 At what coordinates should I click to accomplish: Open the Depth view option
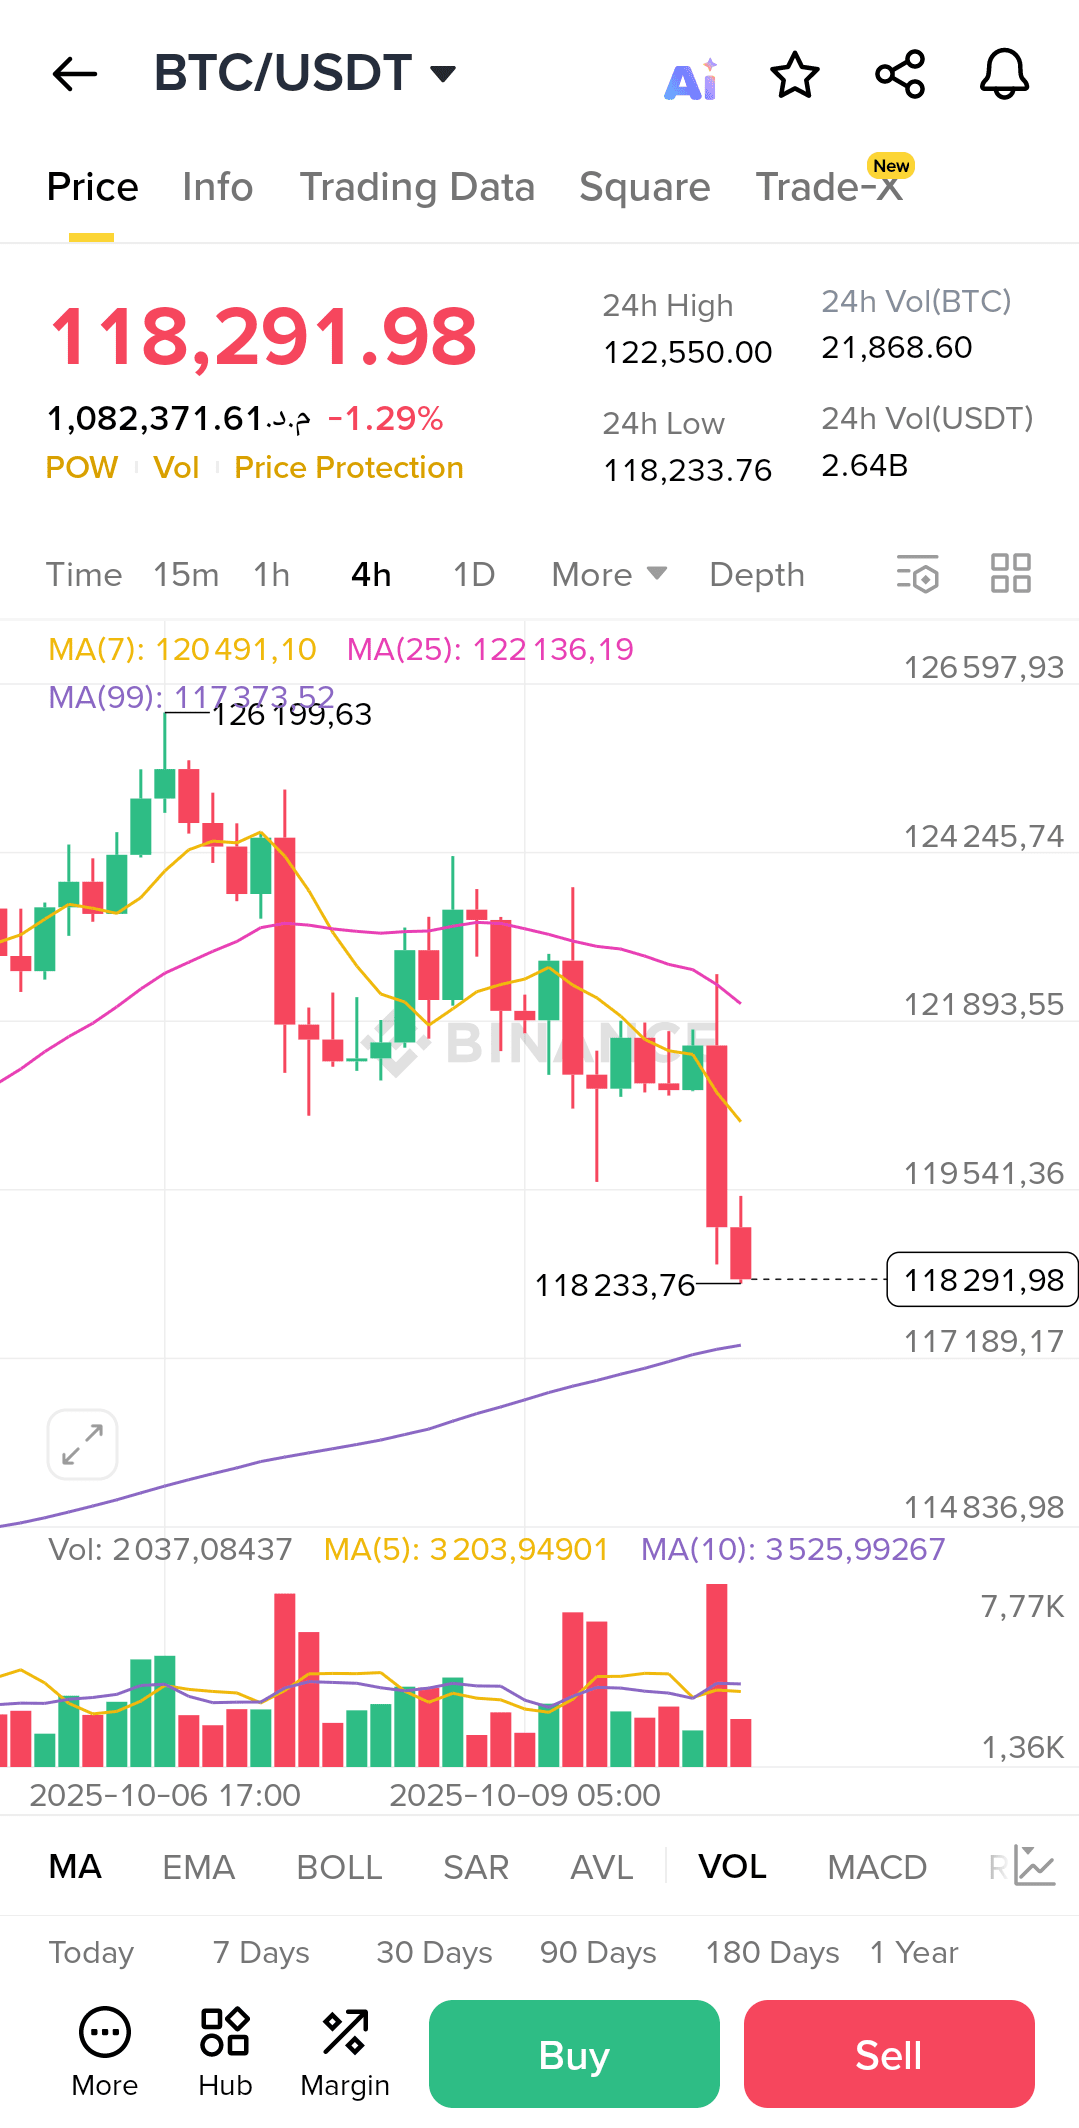pyautogui.click(x=756, y=574)
